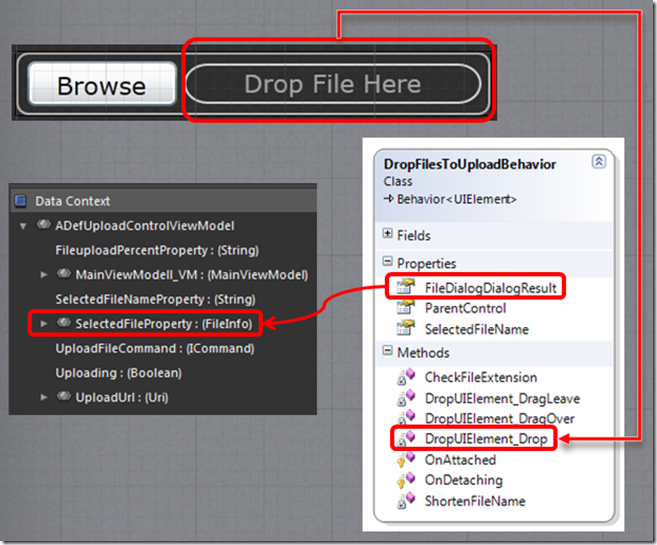
Task: Select the DropUIElement_DragOver method name
Action: [x=500, y=418]
